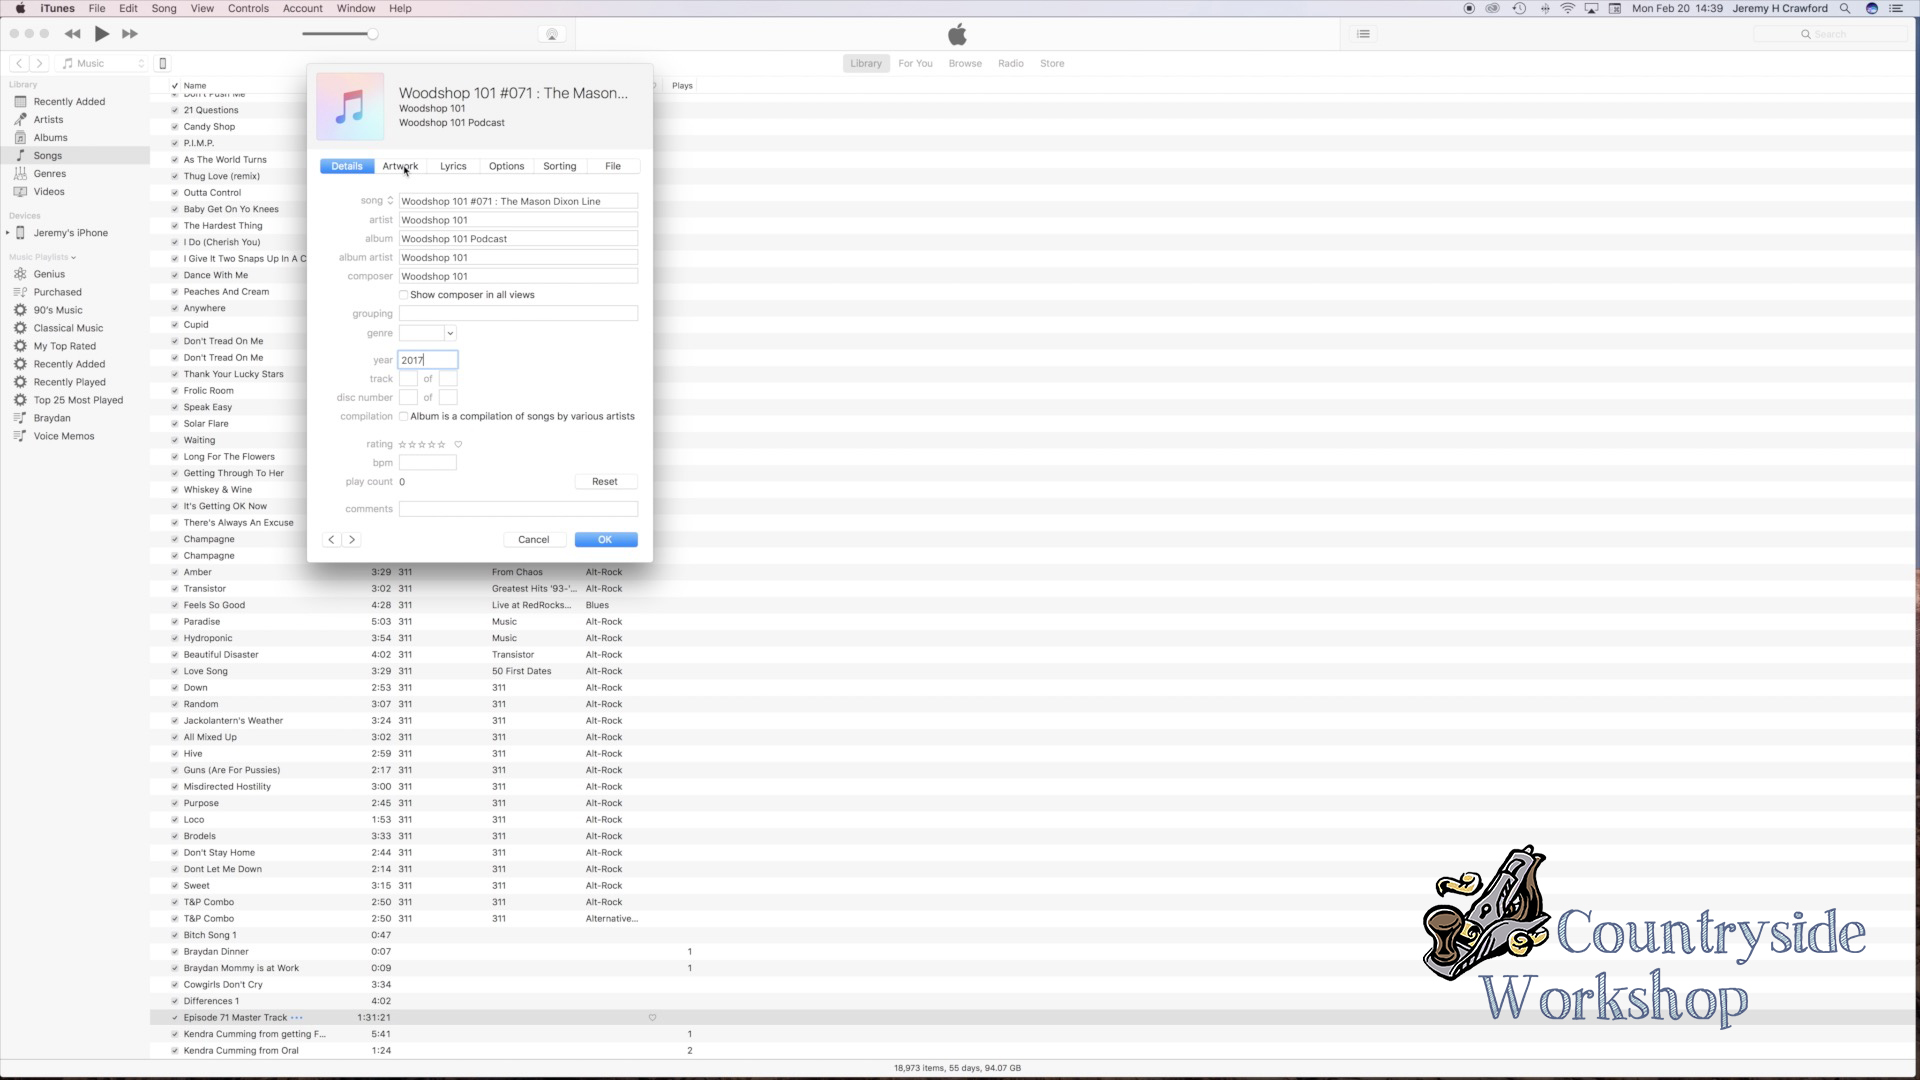This screenshot has height=1080, width=1920.
Task: Click OK in the song info dialog
Action: (x=605, y=540)
